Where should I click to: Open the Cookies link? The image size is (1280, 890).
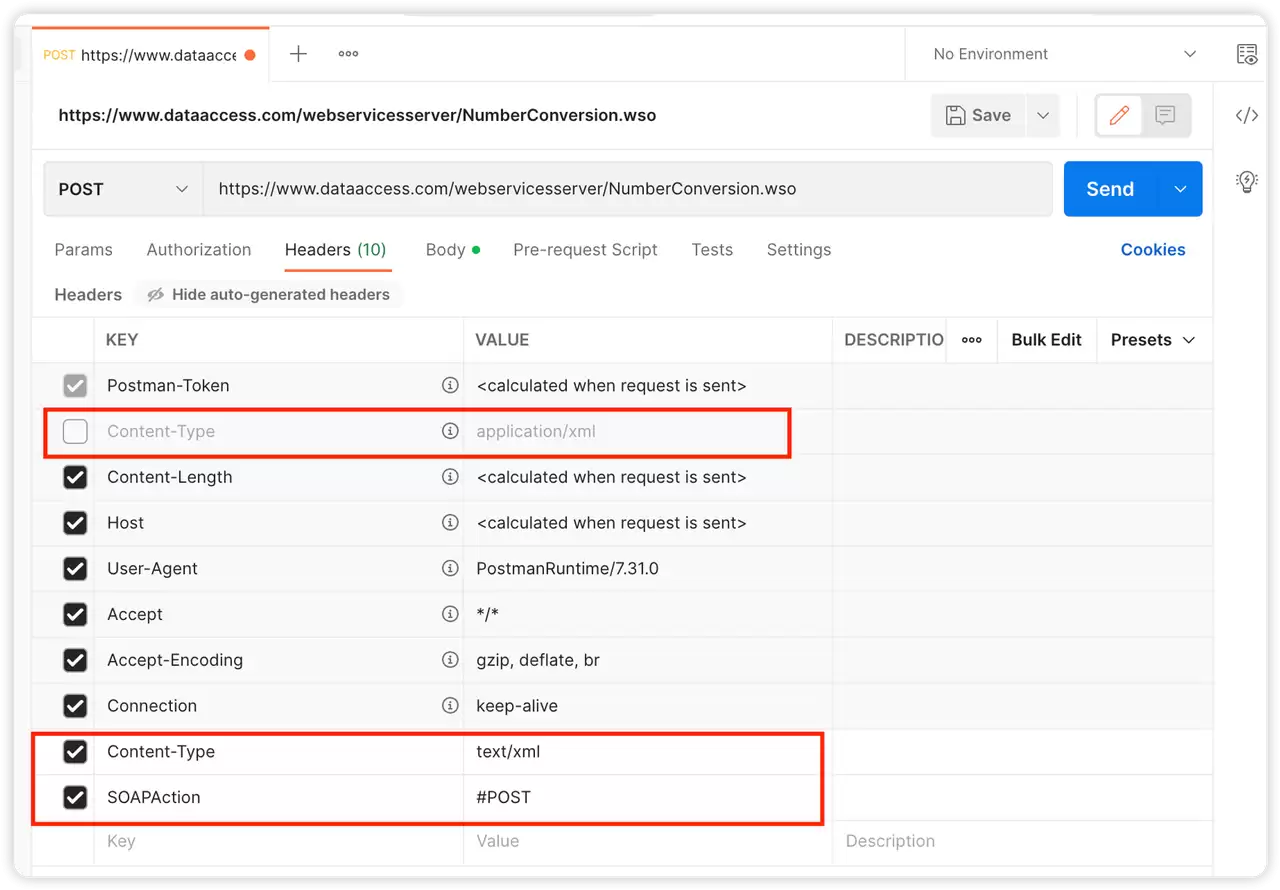click(1153, 250)
